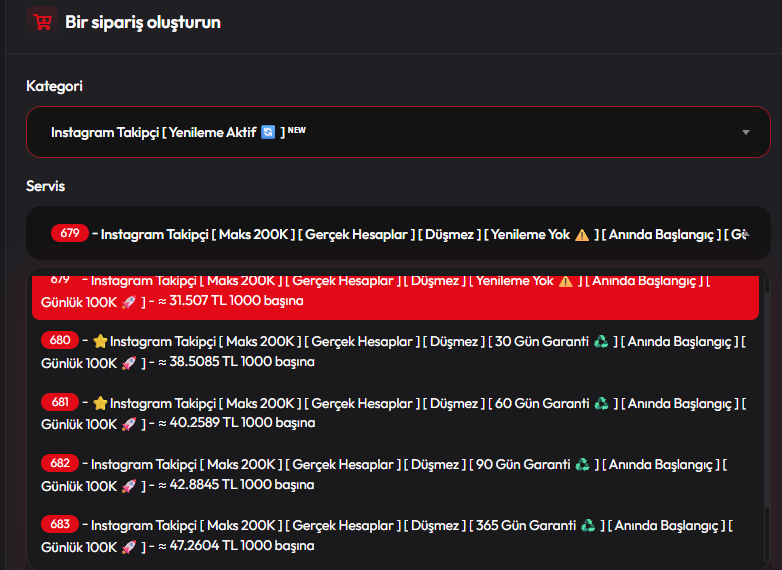Click the 681 red ID badge
The height and width of the screenshot is (570, 782).
pyautogui.click(x=60, y=402)
